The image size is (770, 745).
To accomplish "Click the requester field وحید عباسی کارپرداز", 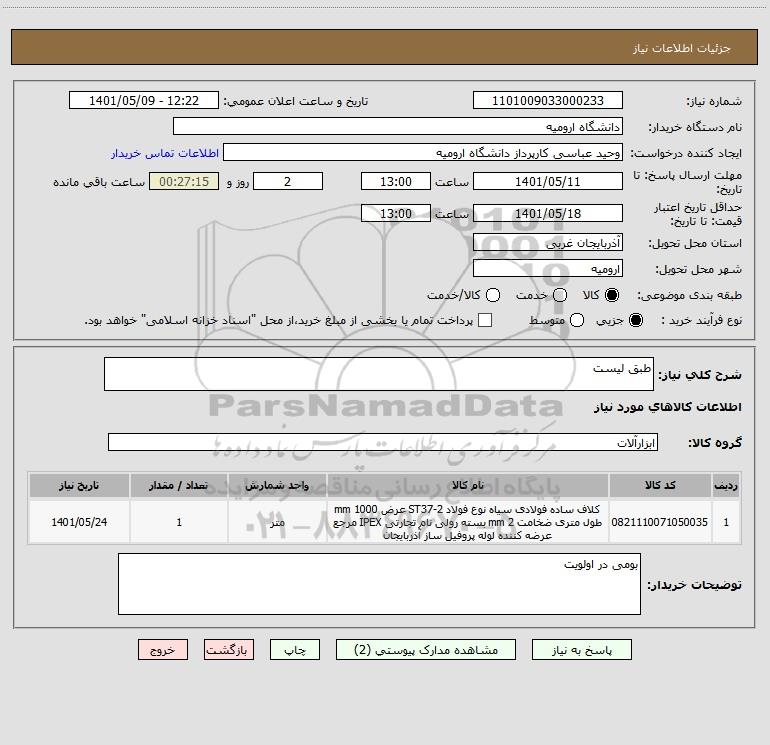I will [423, 152].
